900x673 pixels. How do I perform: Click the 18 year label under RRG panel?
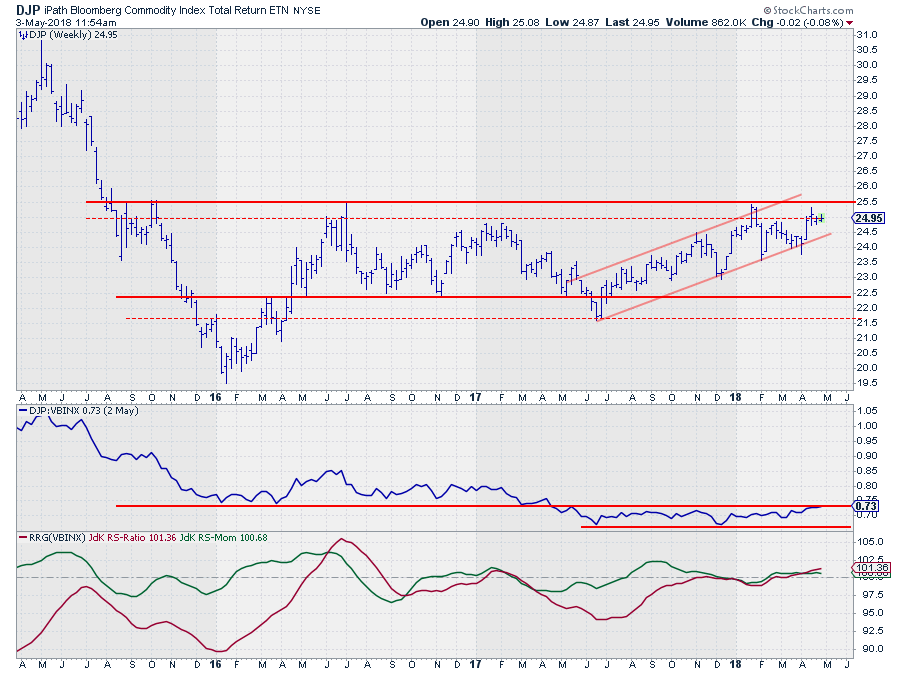point(735,664)
